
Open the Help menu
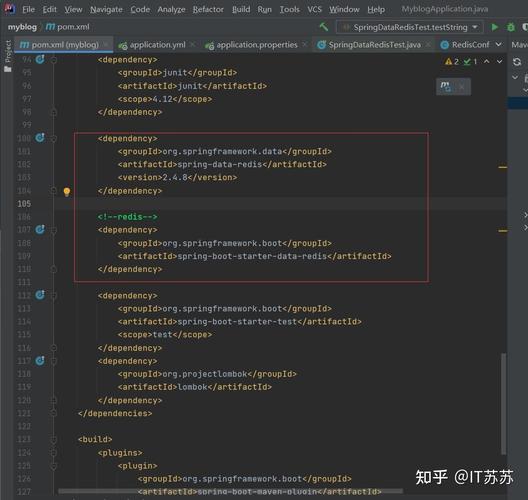(x=376, y=9)
